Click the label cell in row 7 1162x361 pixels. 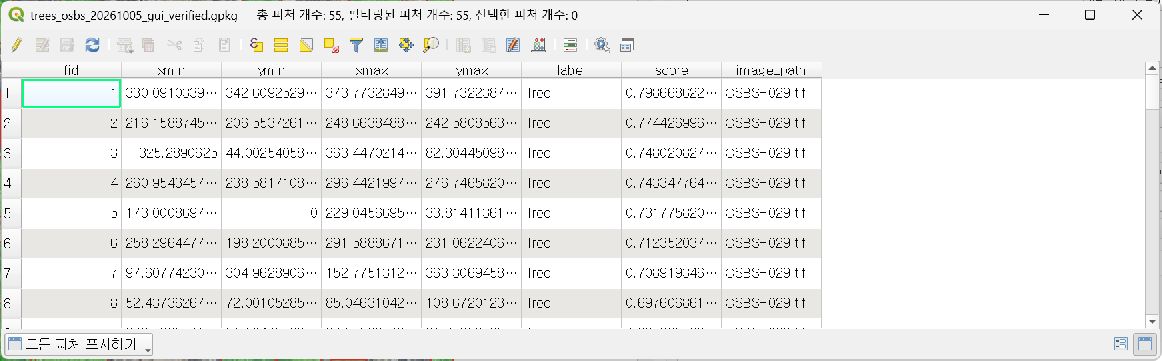tap(571, 273)
